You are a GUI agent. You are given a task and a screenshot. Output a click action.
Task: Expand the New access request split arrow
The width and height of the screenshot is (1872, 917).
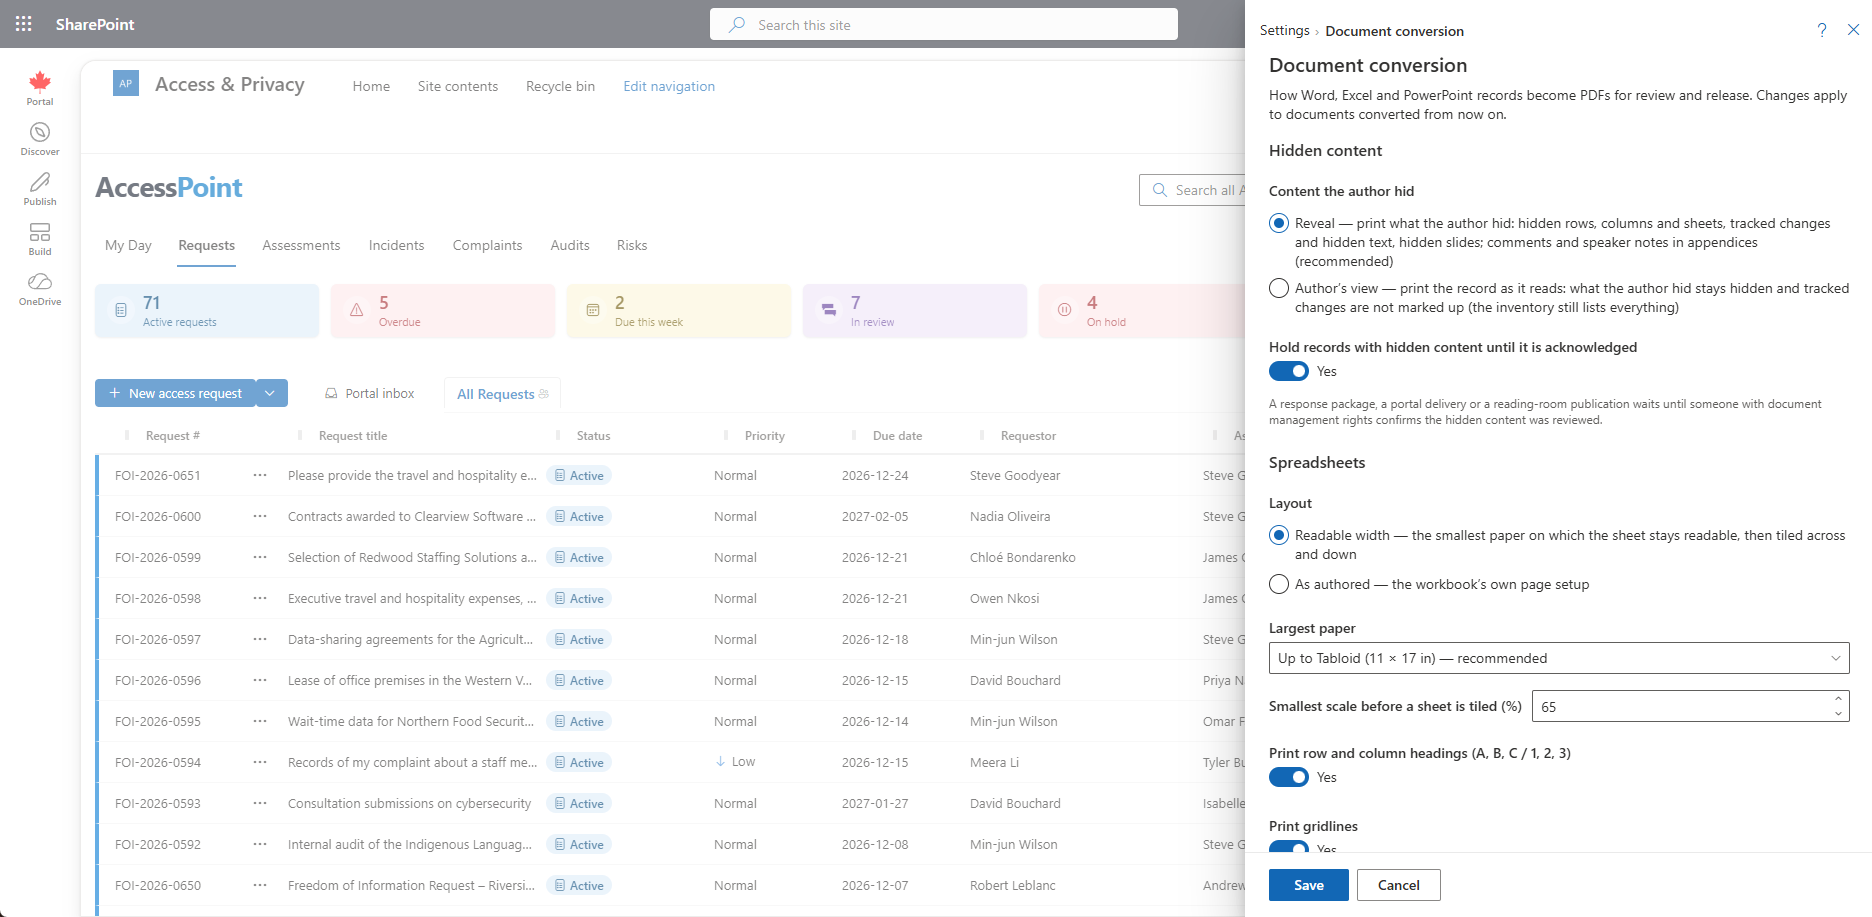[x=271, y=393]
